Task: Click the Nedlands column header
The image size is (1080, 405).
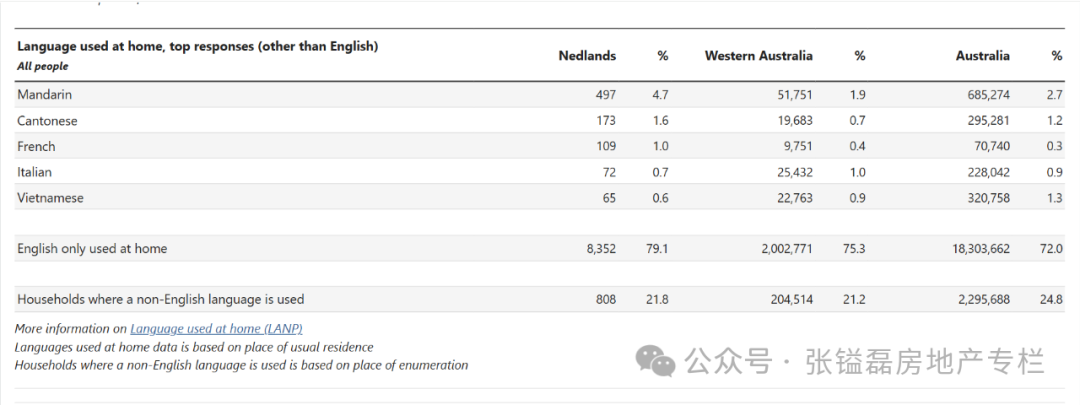Action: [587, 56]
